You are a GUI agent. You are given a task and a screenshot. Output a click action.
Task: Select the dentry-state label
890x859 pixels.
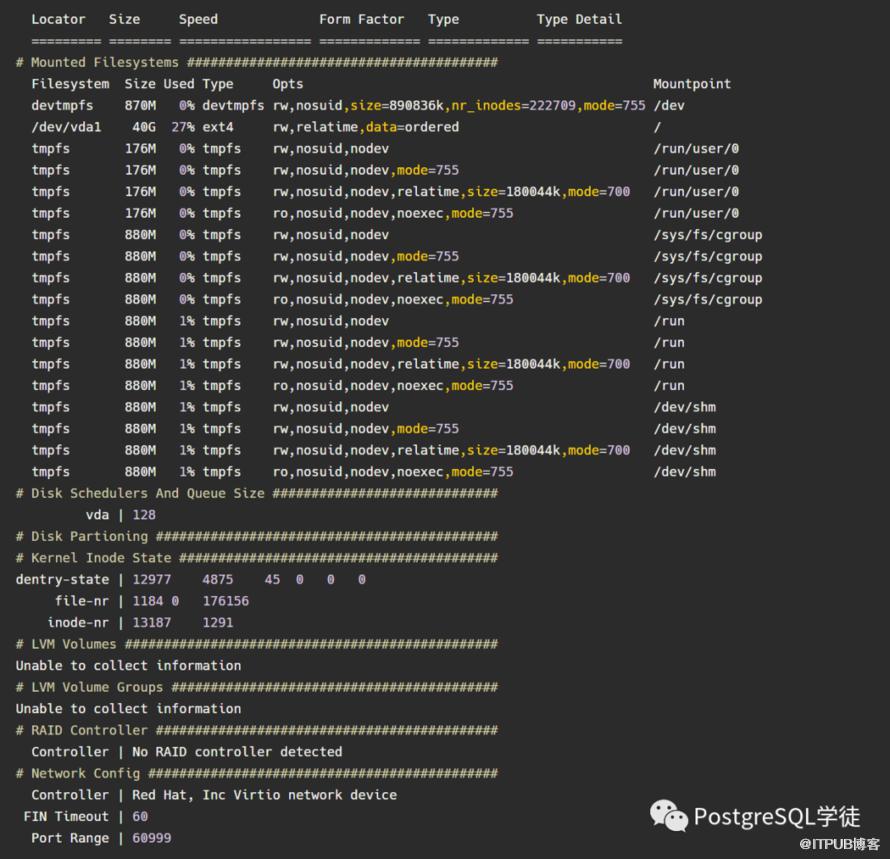click(x=62, y=579)
